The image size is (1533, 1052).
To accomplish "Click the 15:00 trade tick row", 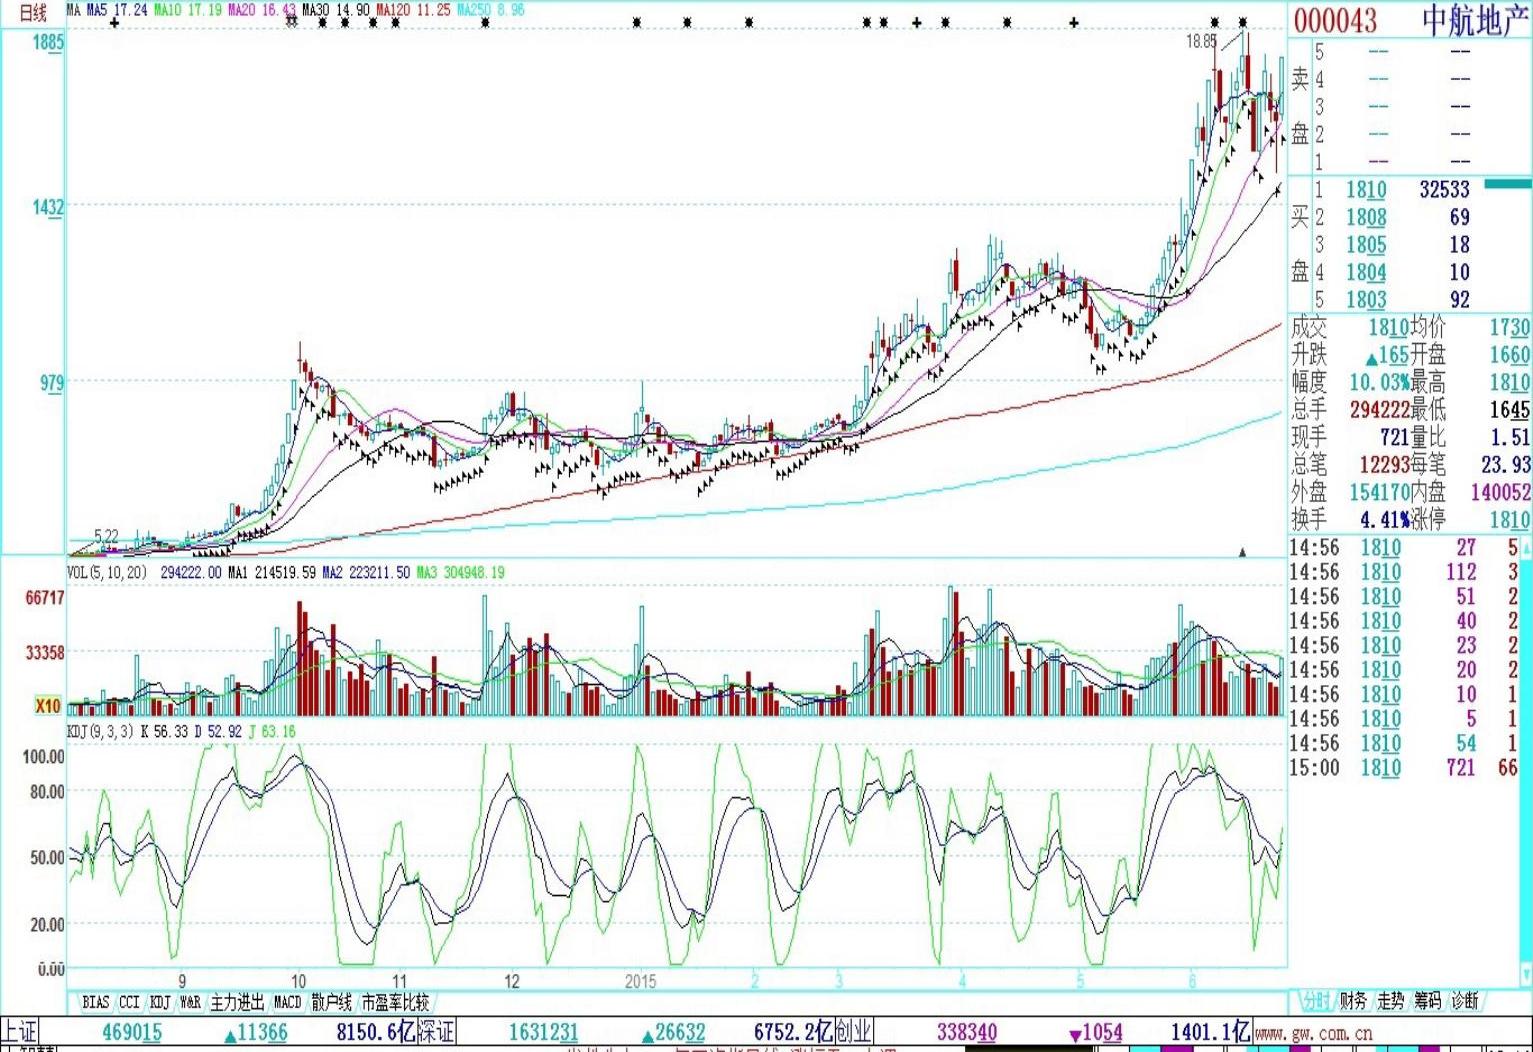I will 1404,768.
